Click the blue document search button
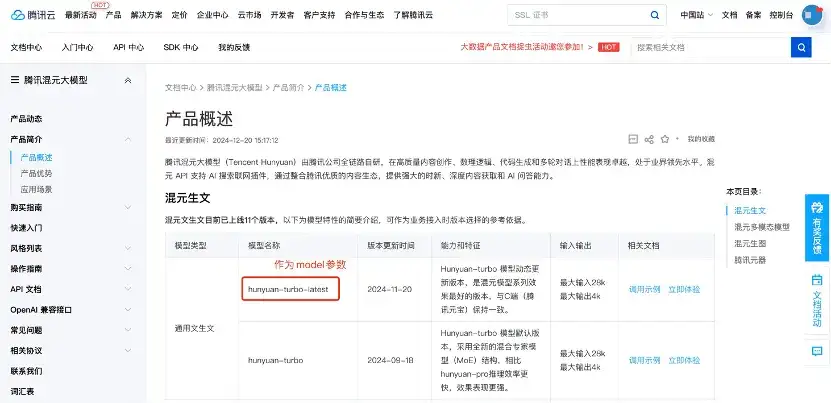Image resolution: width=832 pixels, height=404 pixels. tap(801, 47)
